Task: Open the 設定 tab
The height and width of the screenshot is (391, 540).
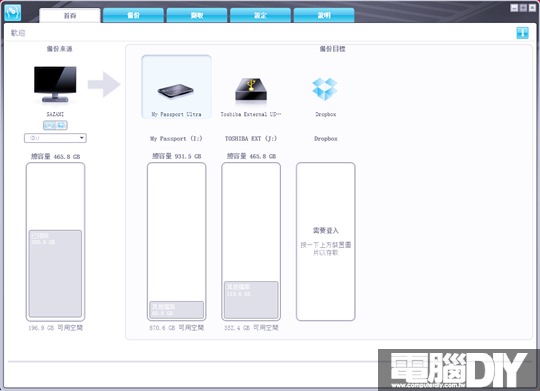Action: coord(260,16)
